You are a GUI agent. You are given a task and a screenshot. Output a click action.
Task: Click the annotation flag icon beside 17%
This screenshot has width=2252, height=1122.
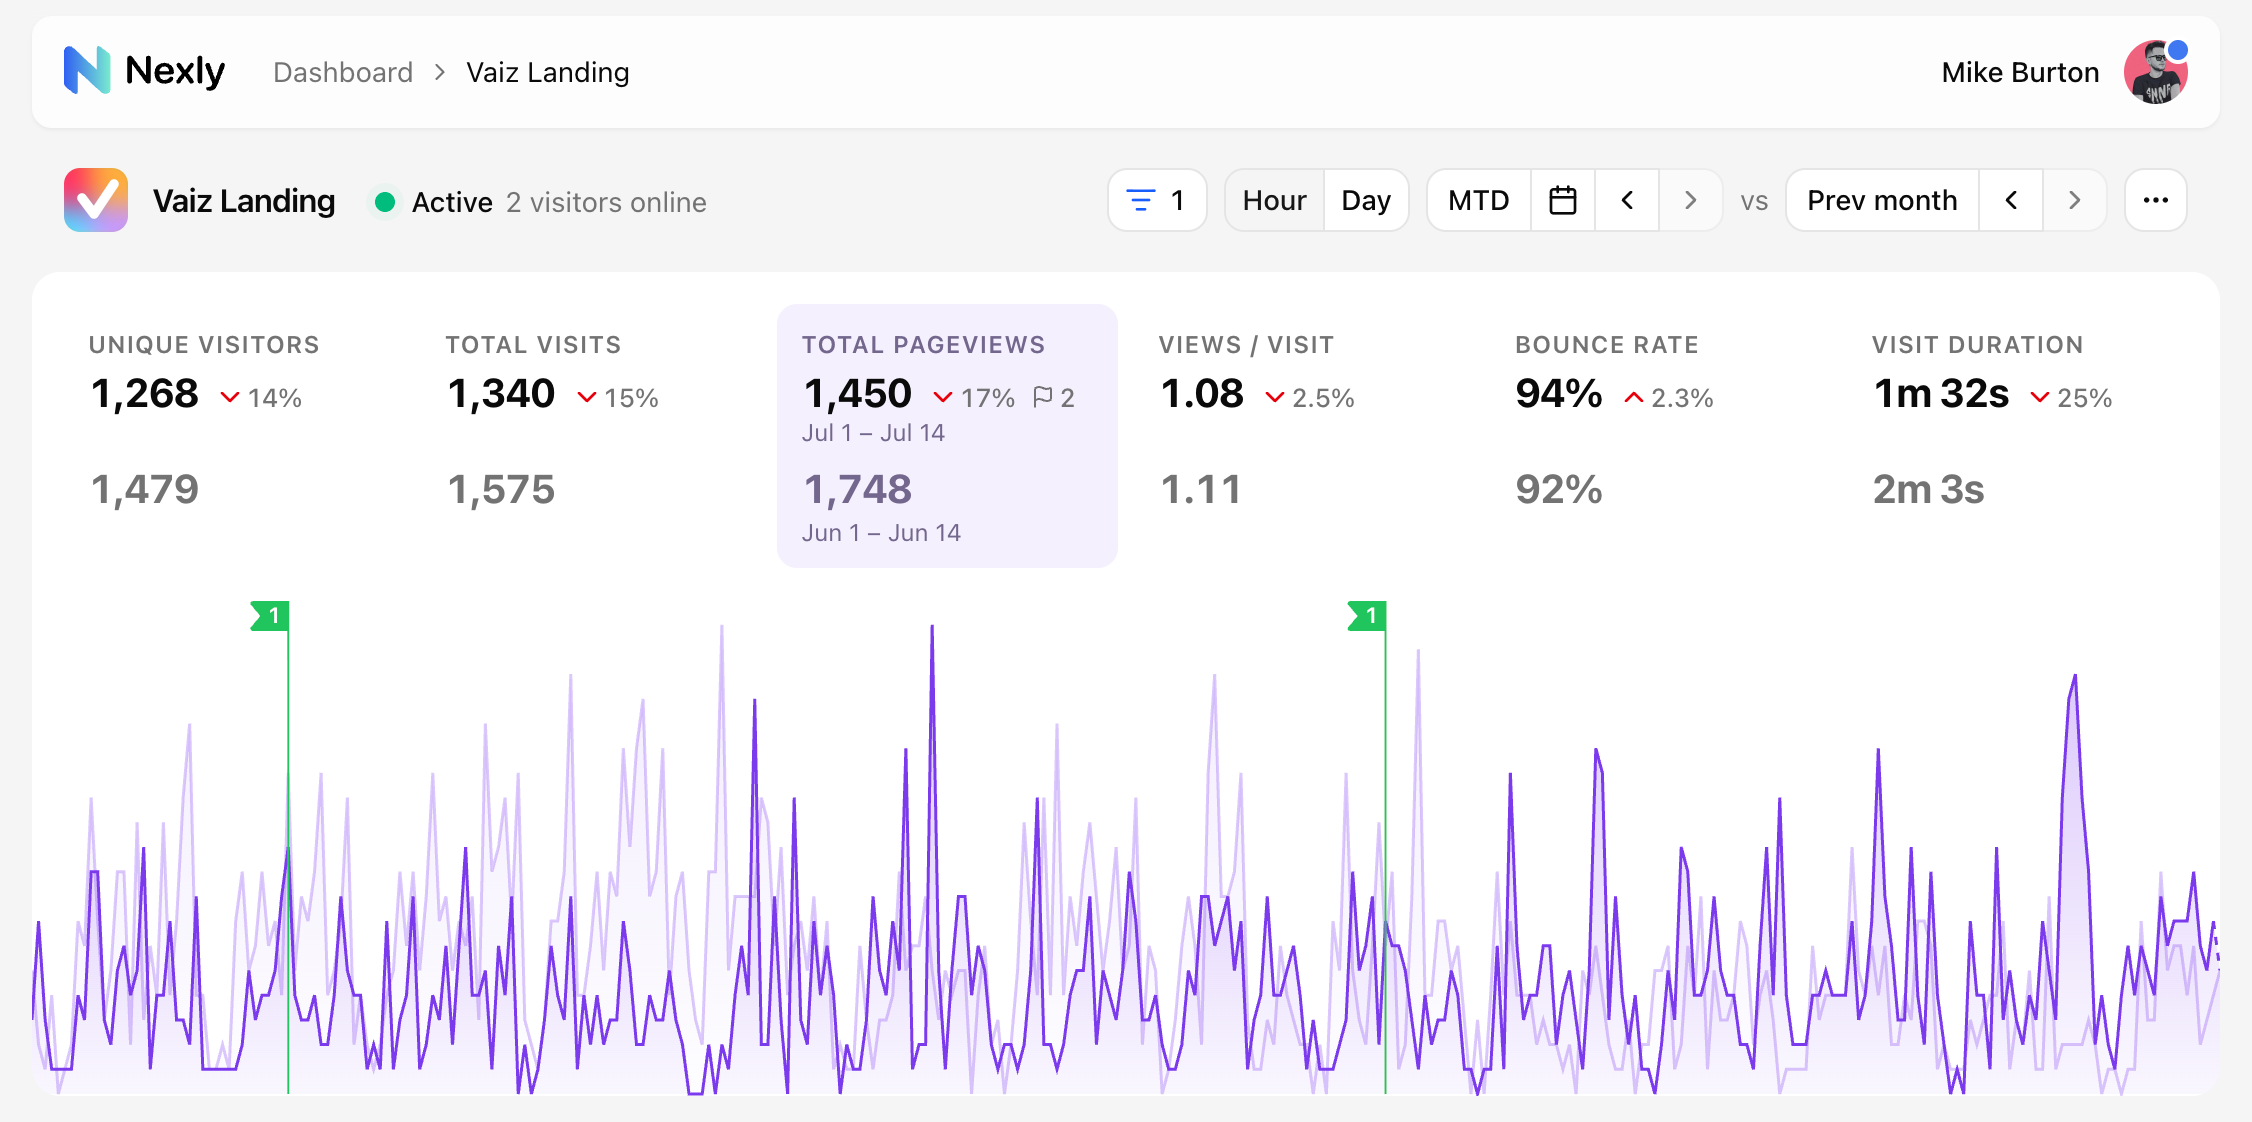[1043, 397]
